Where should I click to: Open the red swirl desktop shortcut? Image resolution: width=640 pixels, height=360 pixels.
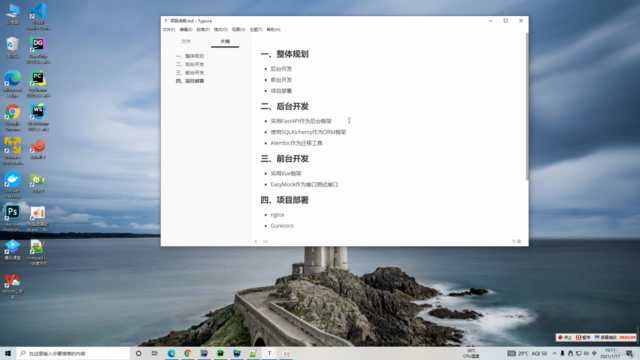pos(38,149)
